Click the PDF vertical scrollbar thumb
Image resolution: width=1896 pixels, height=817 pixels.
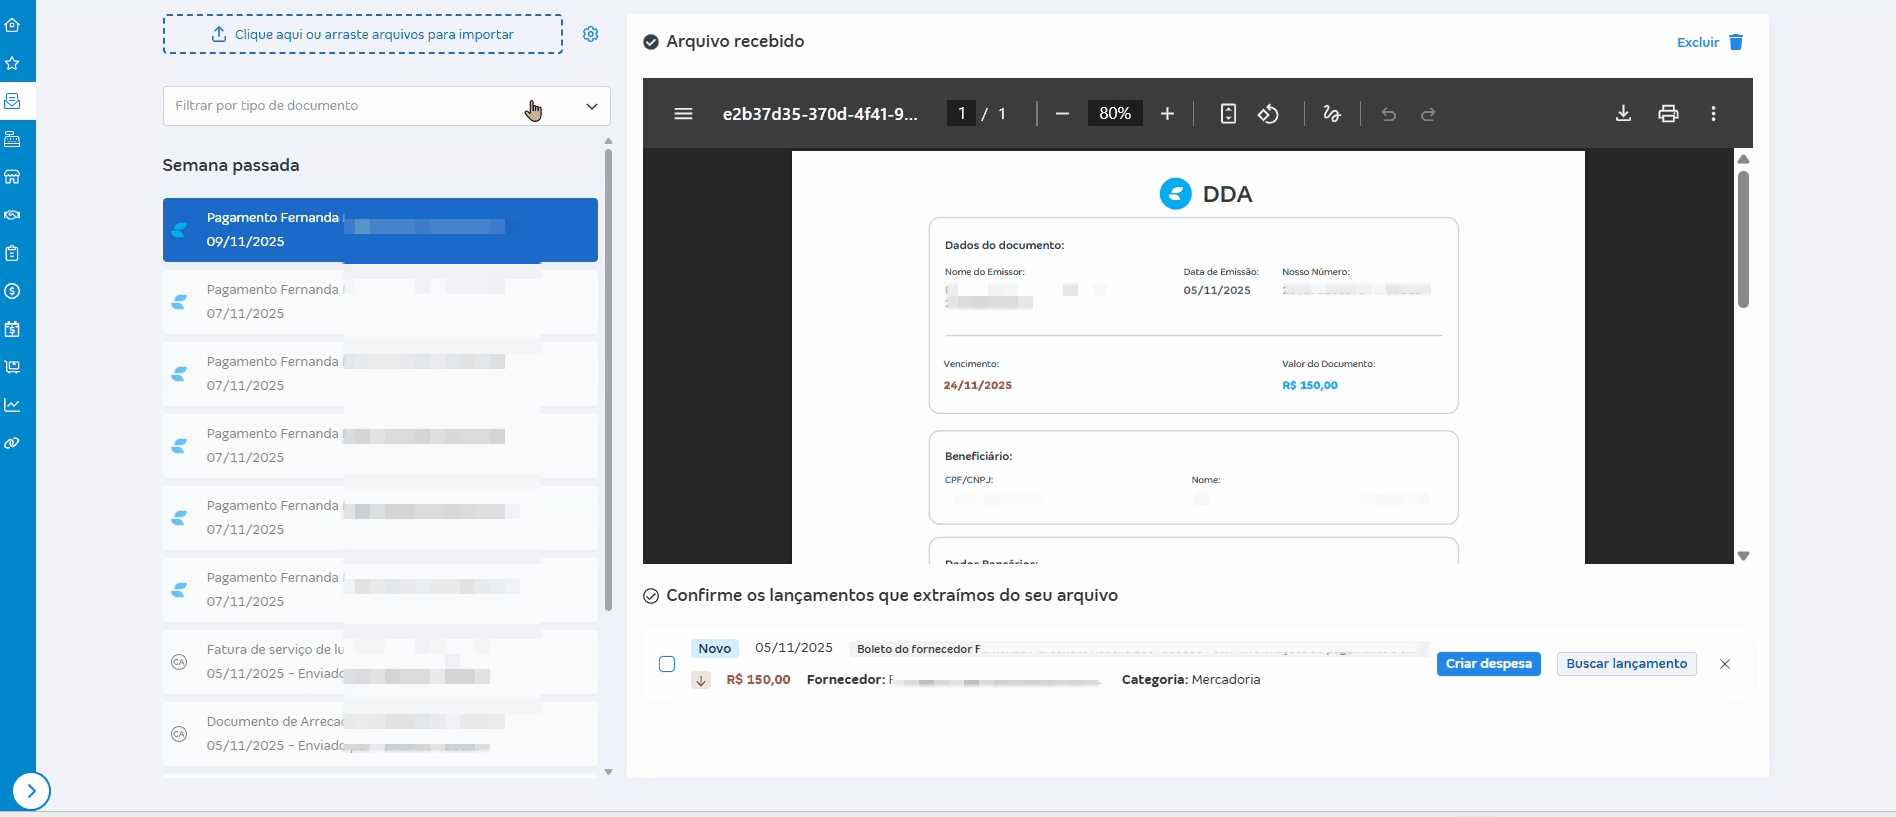(x=1743, y=239)
